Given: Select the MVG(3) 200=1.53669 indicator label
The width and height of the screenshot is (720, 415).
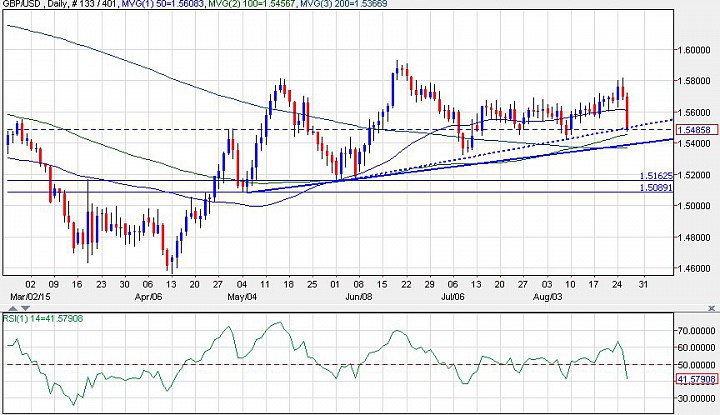Looking at the screenshot, I should coord(344,4).
